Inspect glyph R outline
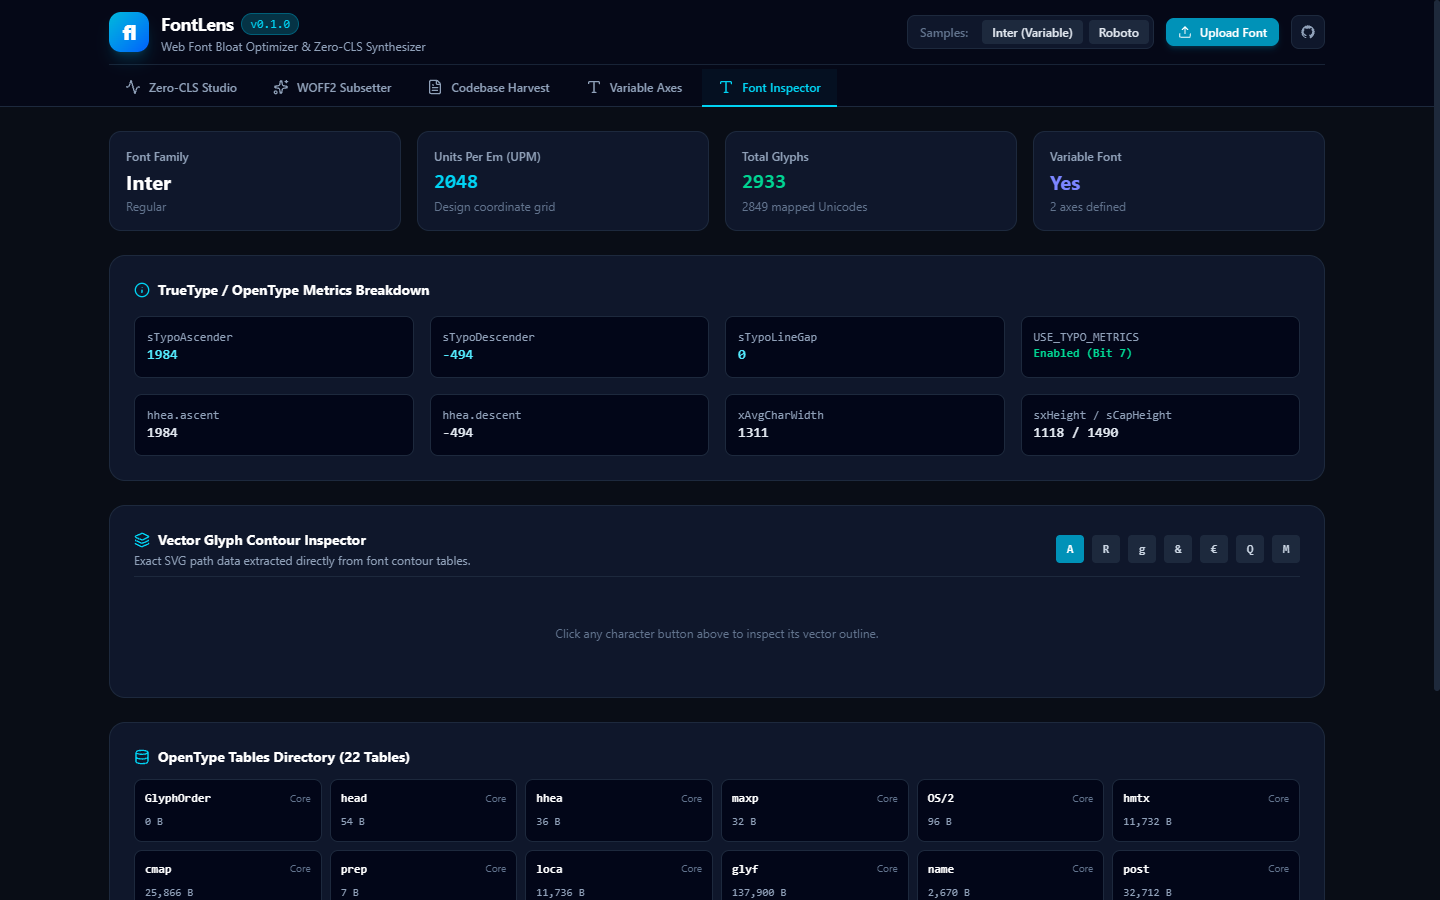This screenshot has height=900, width=1440. pyautogui.click(x=1106, y=549)
